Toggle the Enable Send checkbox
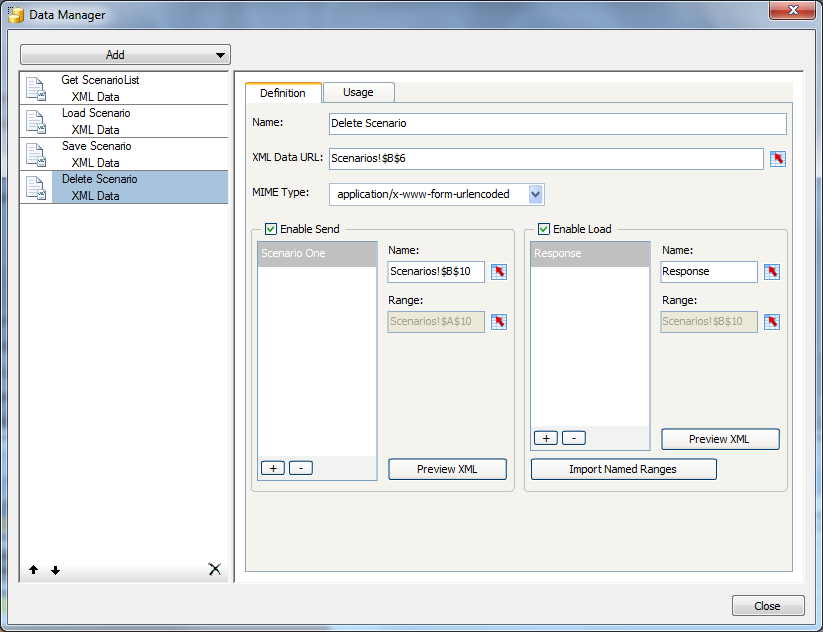 tap(271, 229)
